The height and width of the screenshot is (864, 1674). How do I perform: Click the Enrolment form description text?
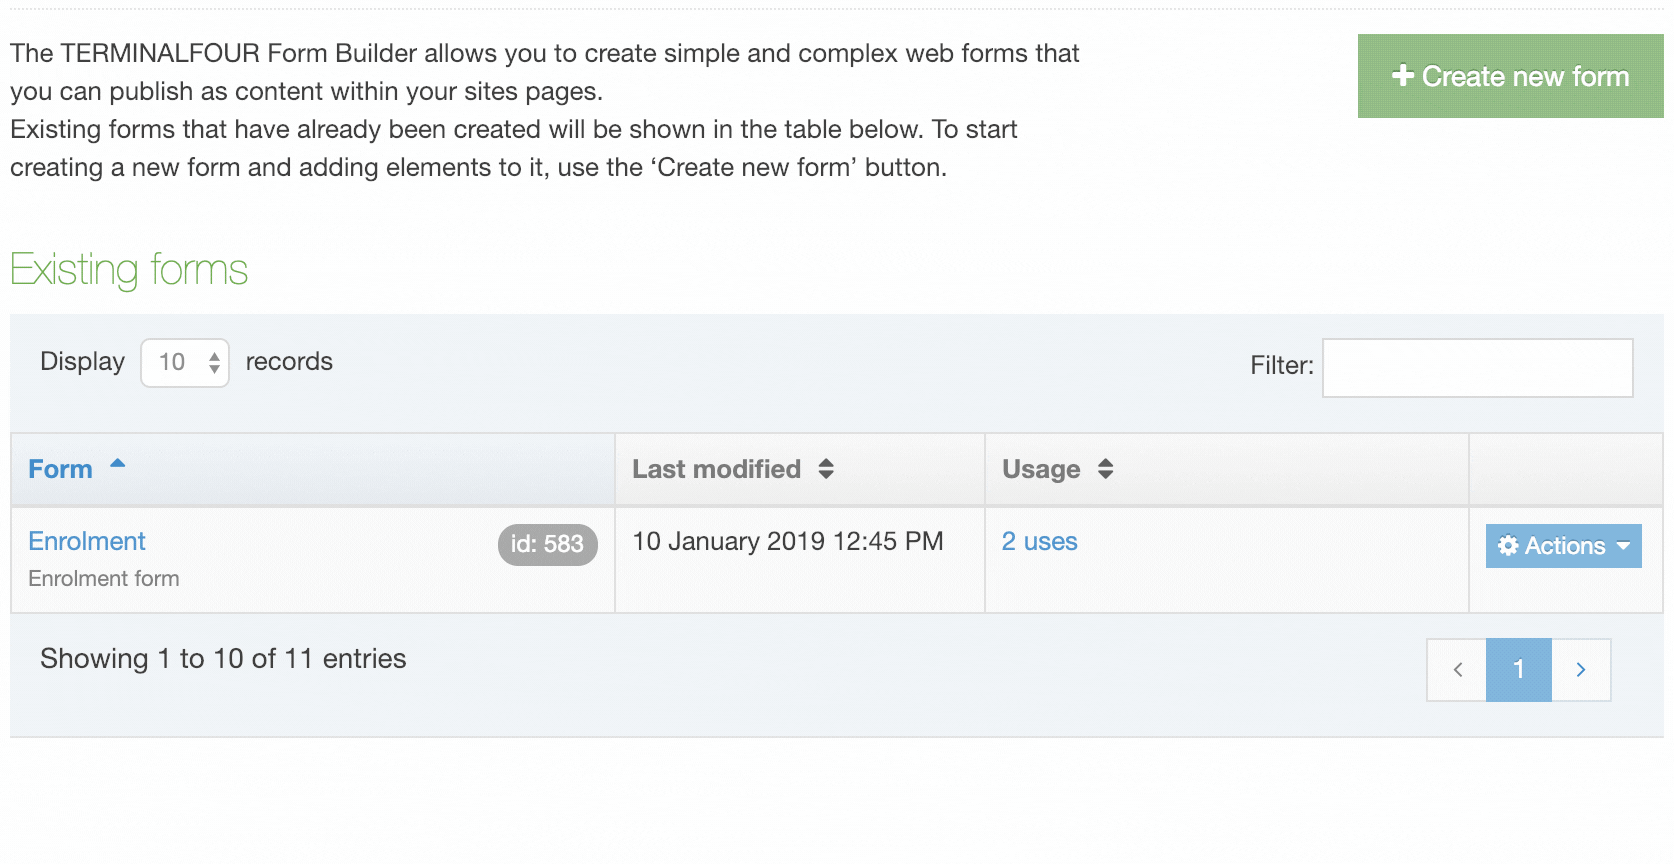[104, 579]
